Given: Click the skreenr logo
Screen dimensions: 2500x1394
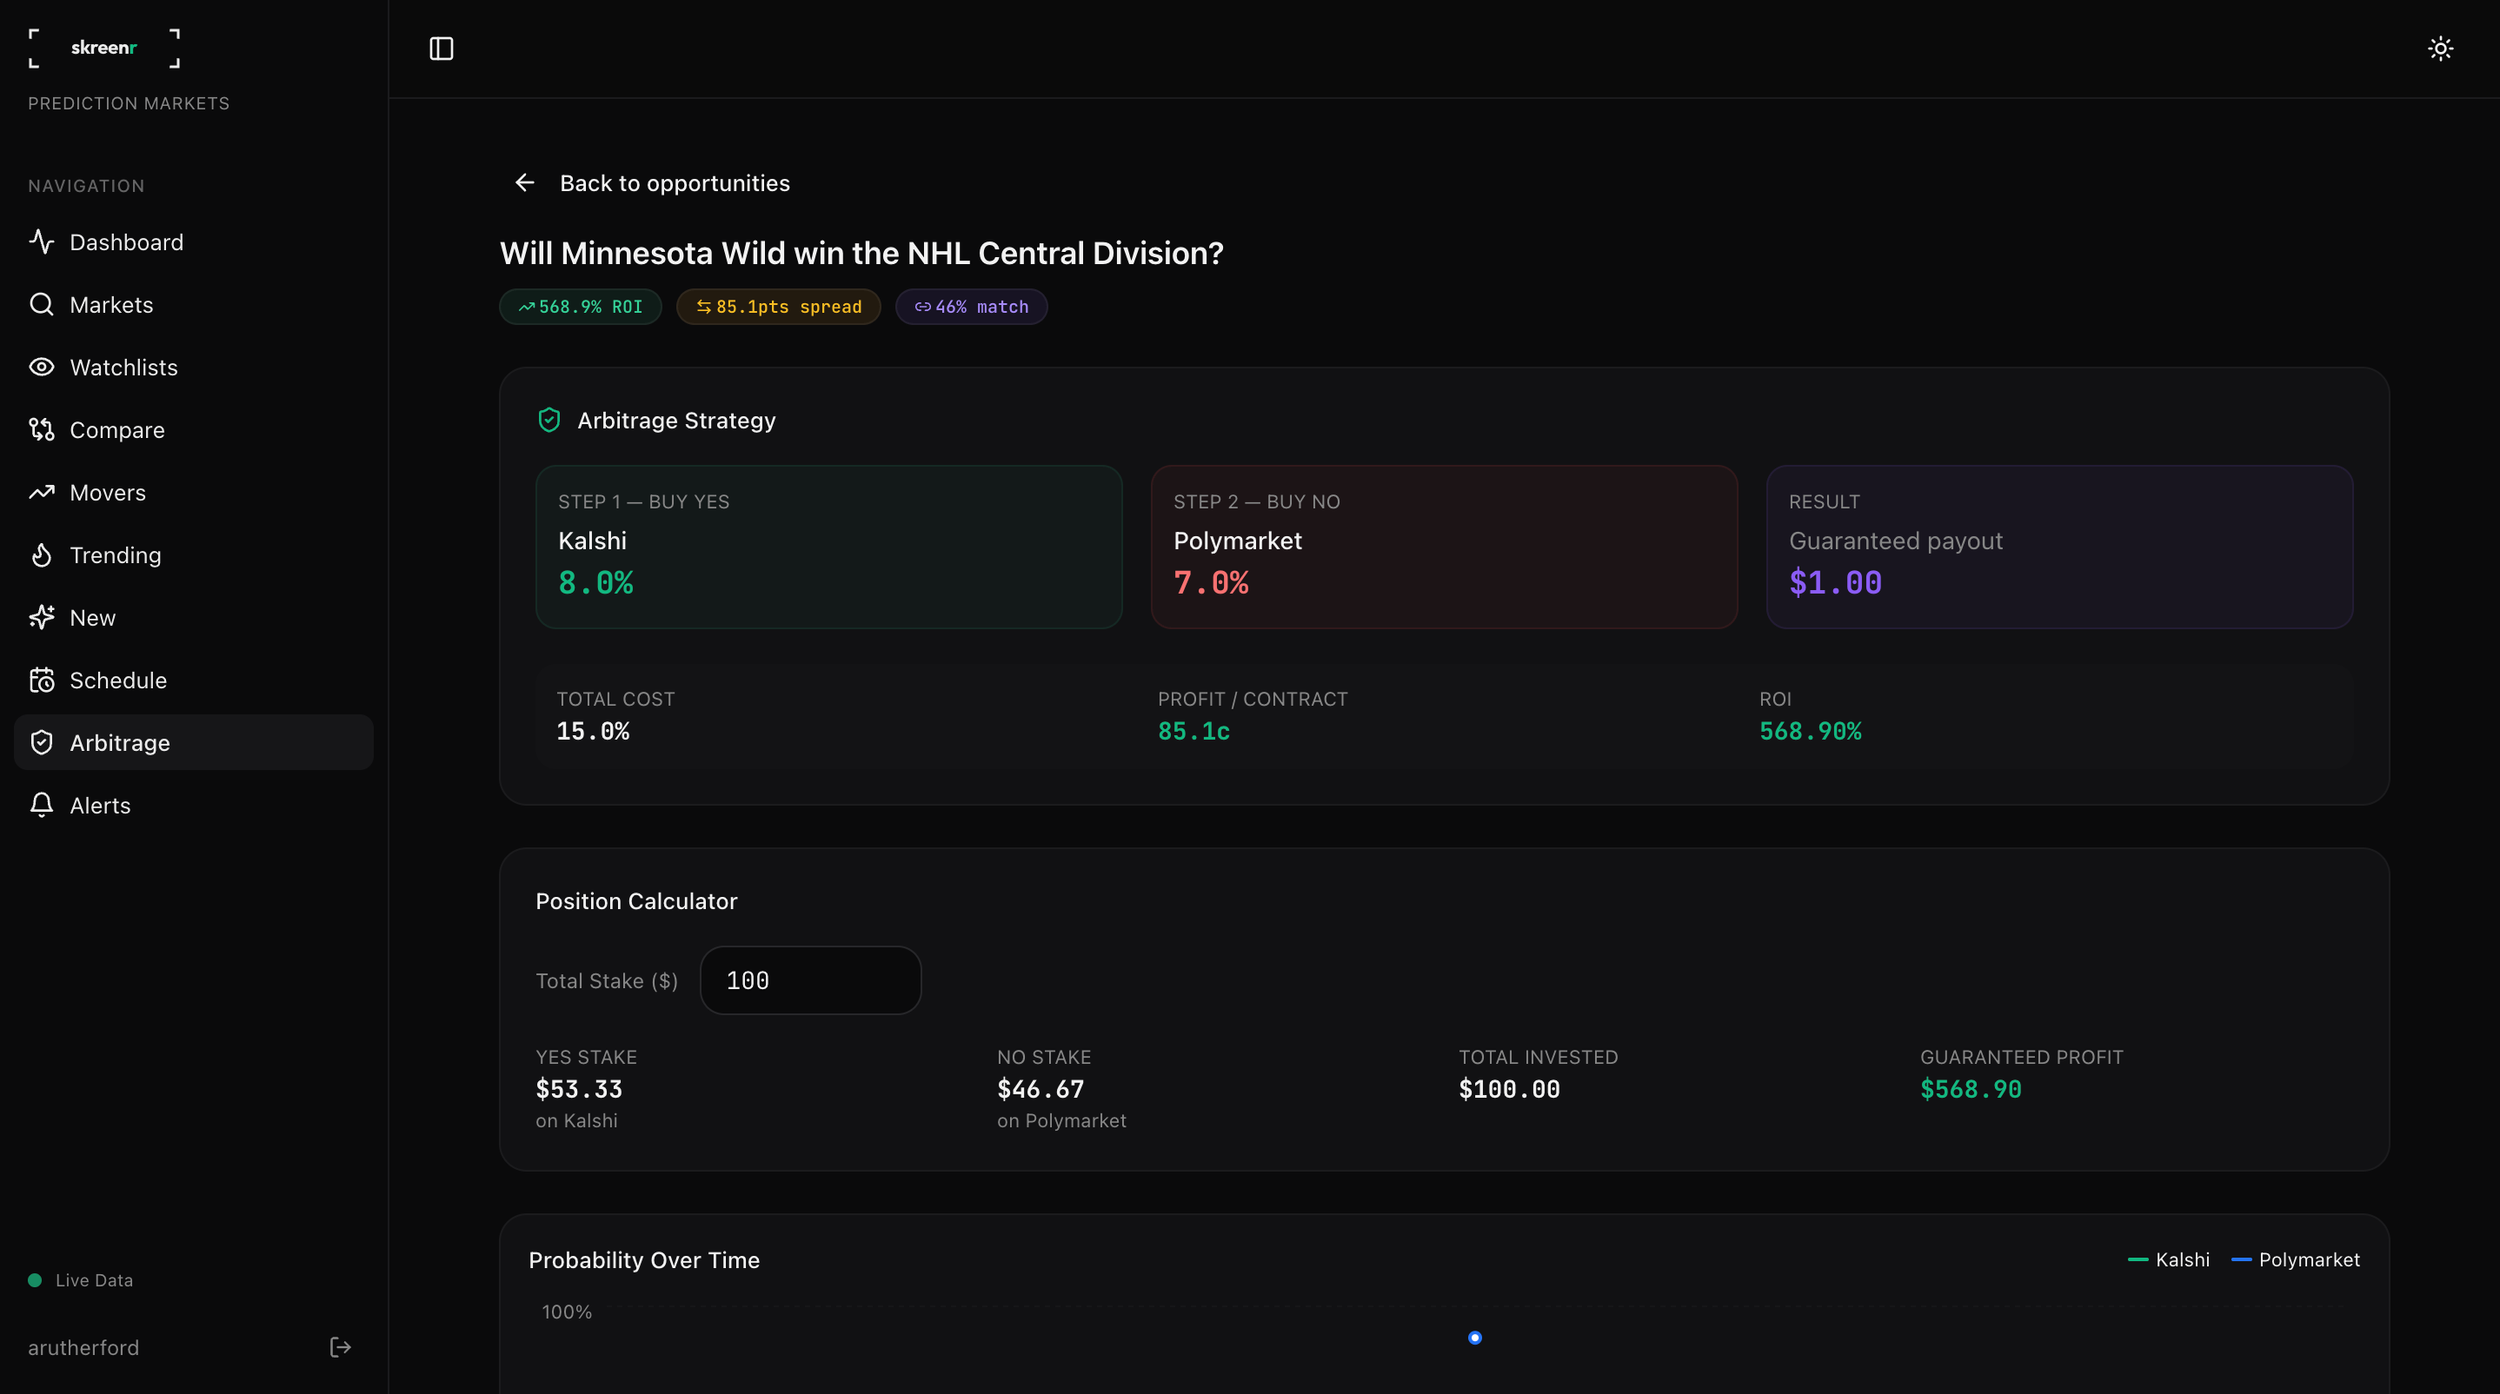Looking at the screenshot, I should click(104, 47).
